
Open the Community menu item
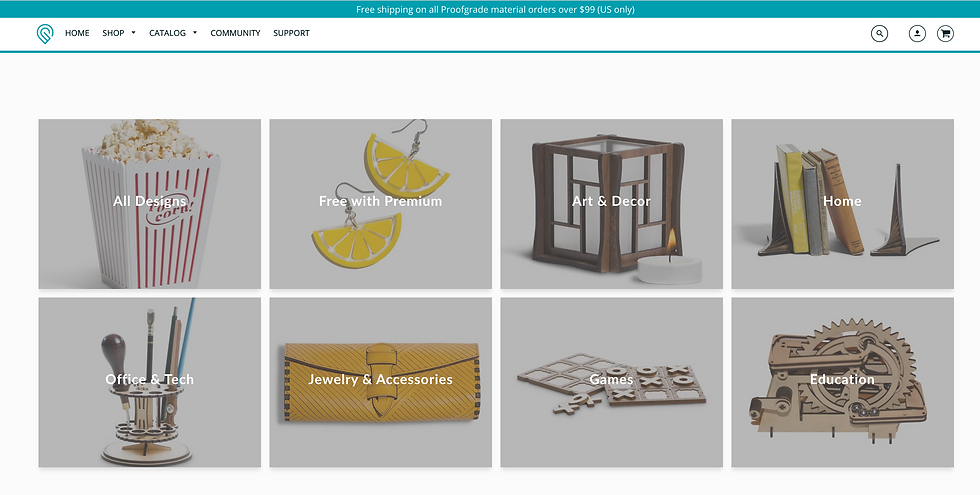click(236, 33)
